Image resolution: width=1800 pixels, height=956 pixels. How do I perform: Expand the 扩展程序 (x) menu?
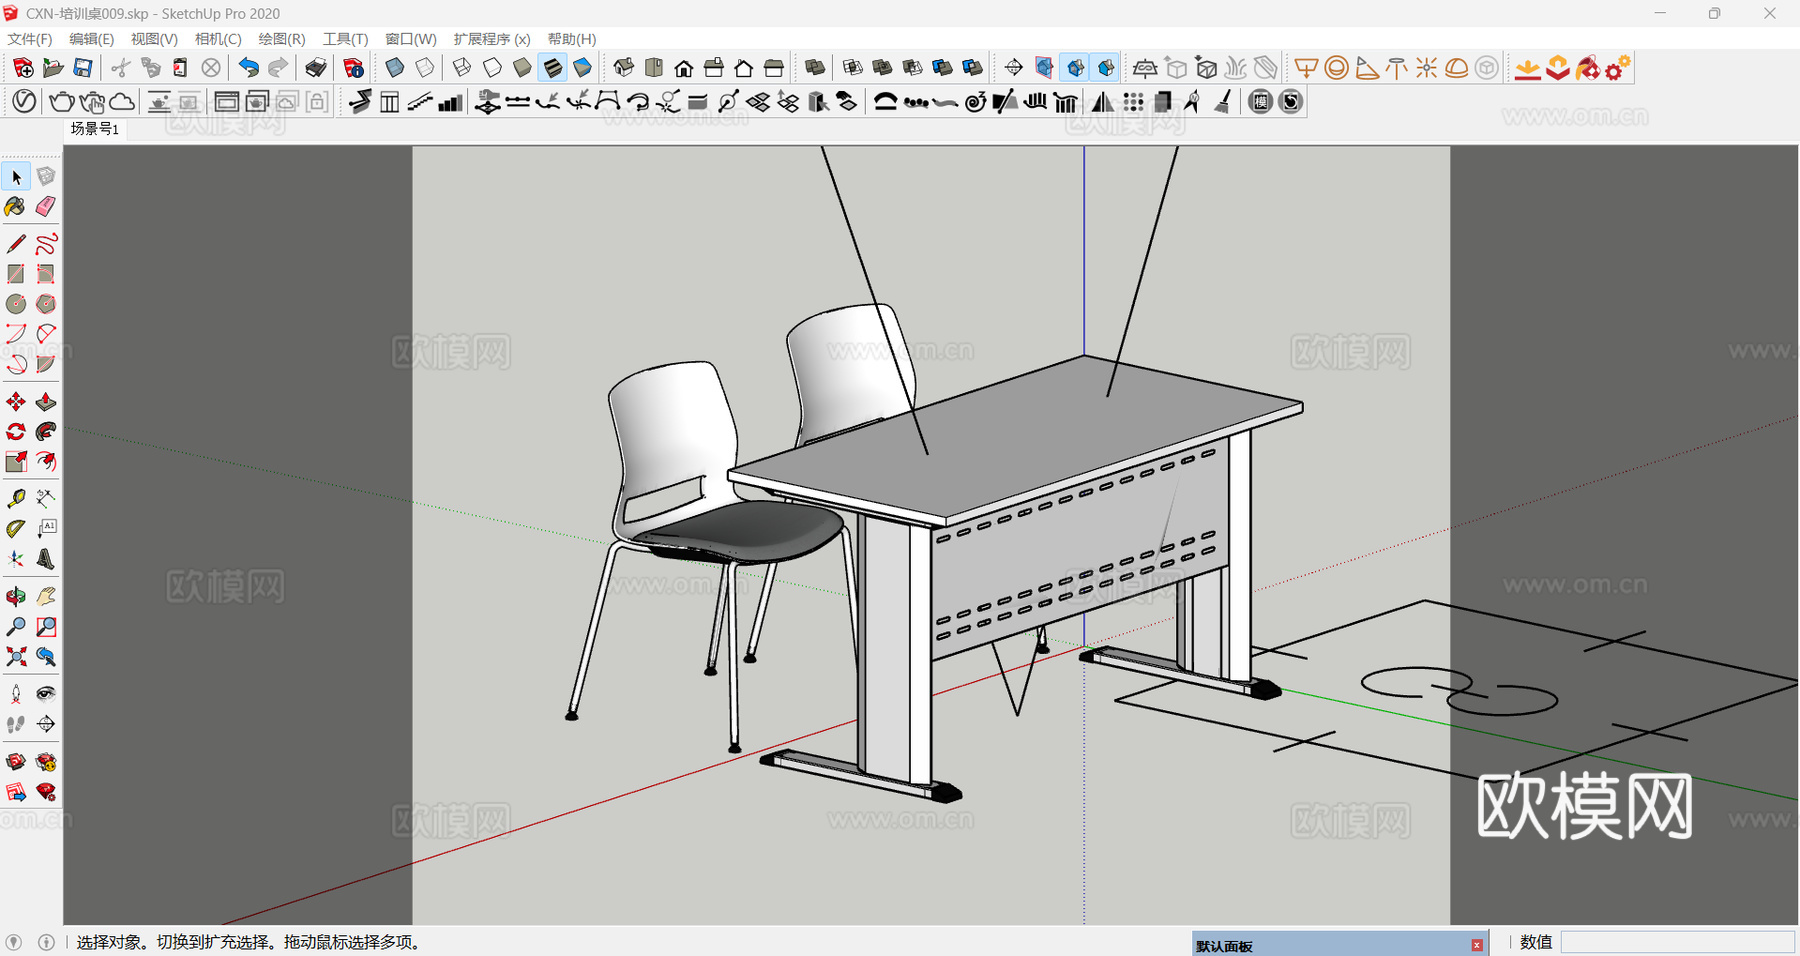click(491, 39)
